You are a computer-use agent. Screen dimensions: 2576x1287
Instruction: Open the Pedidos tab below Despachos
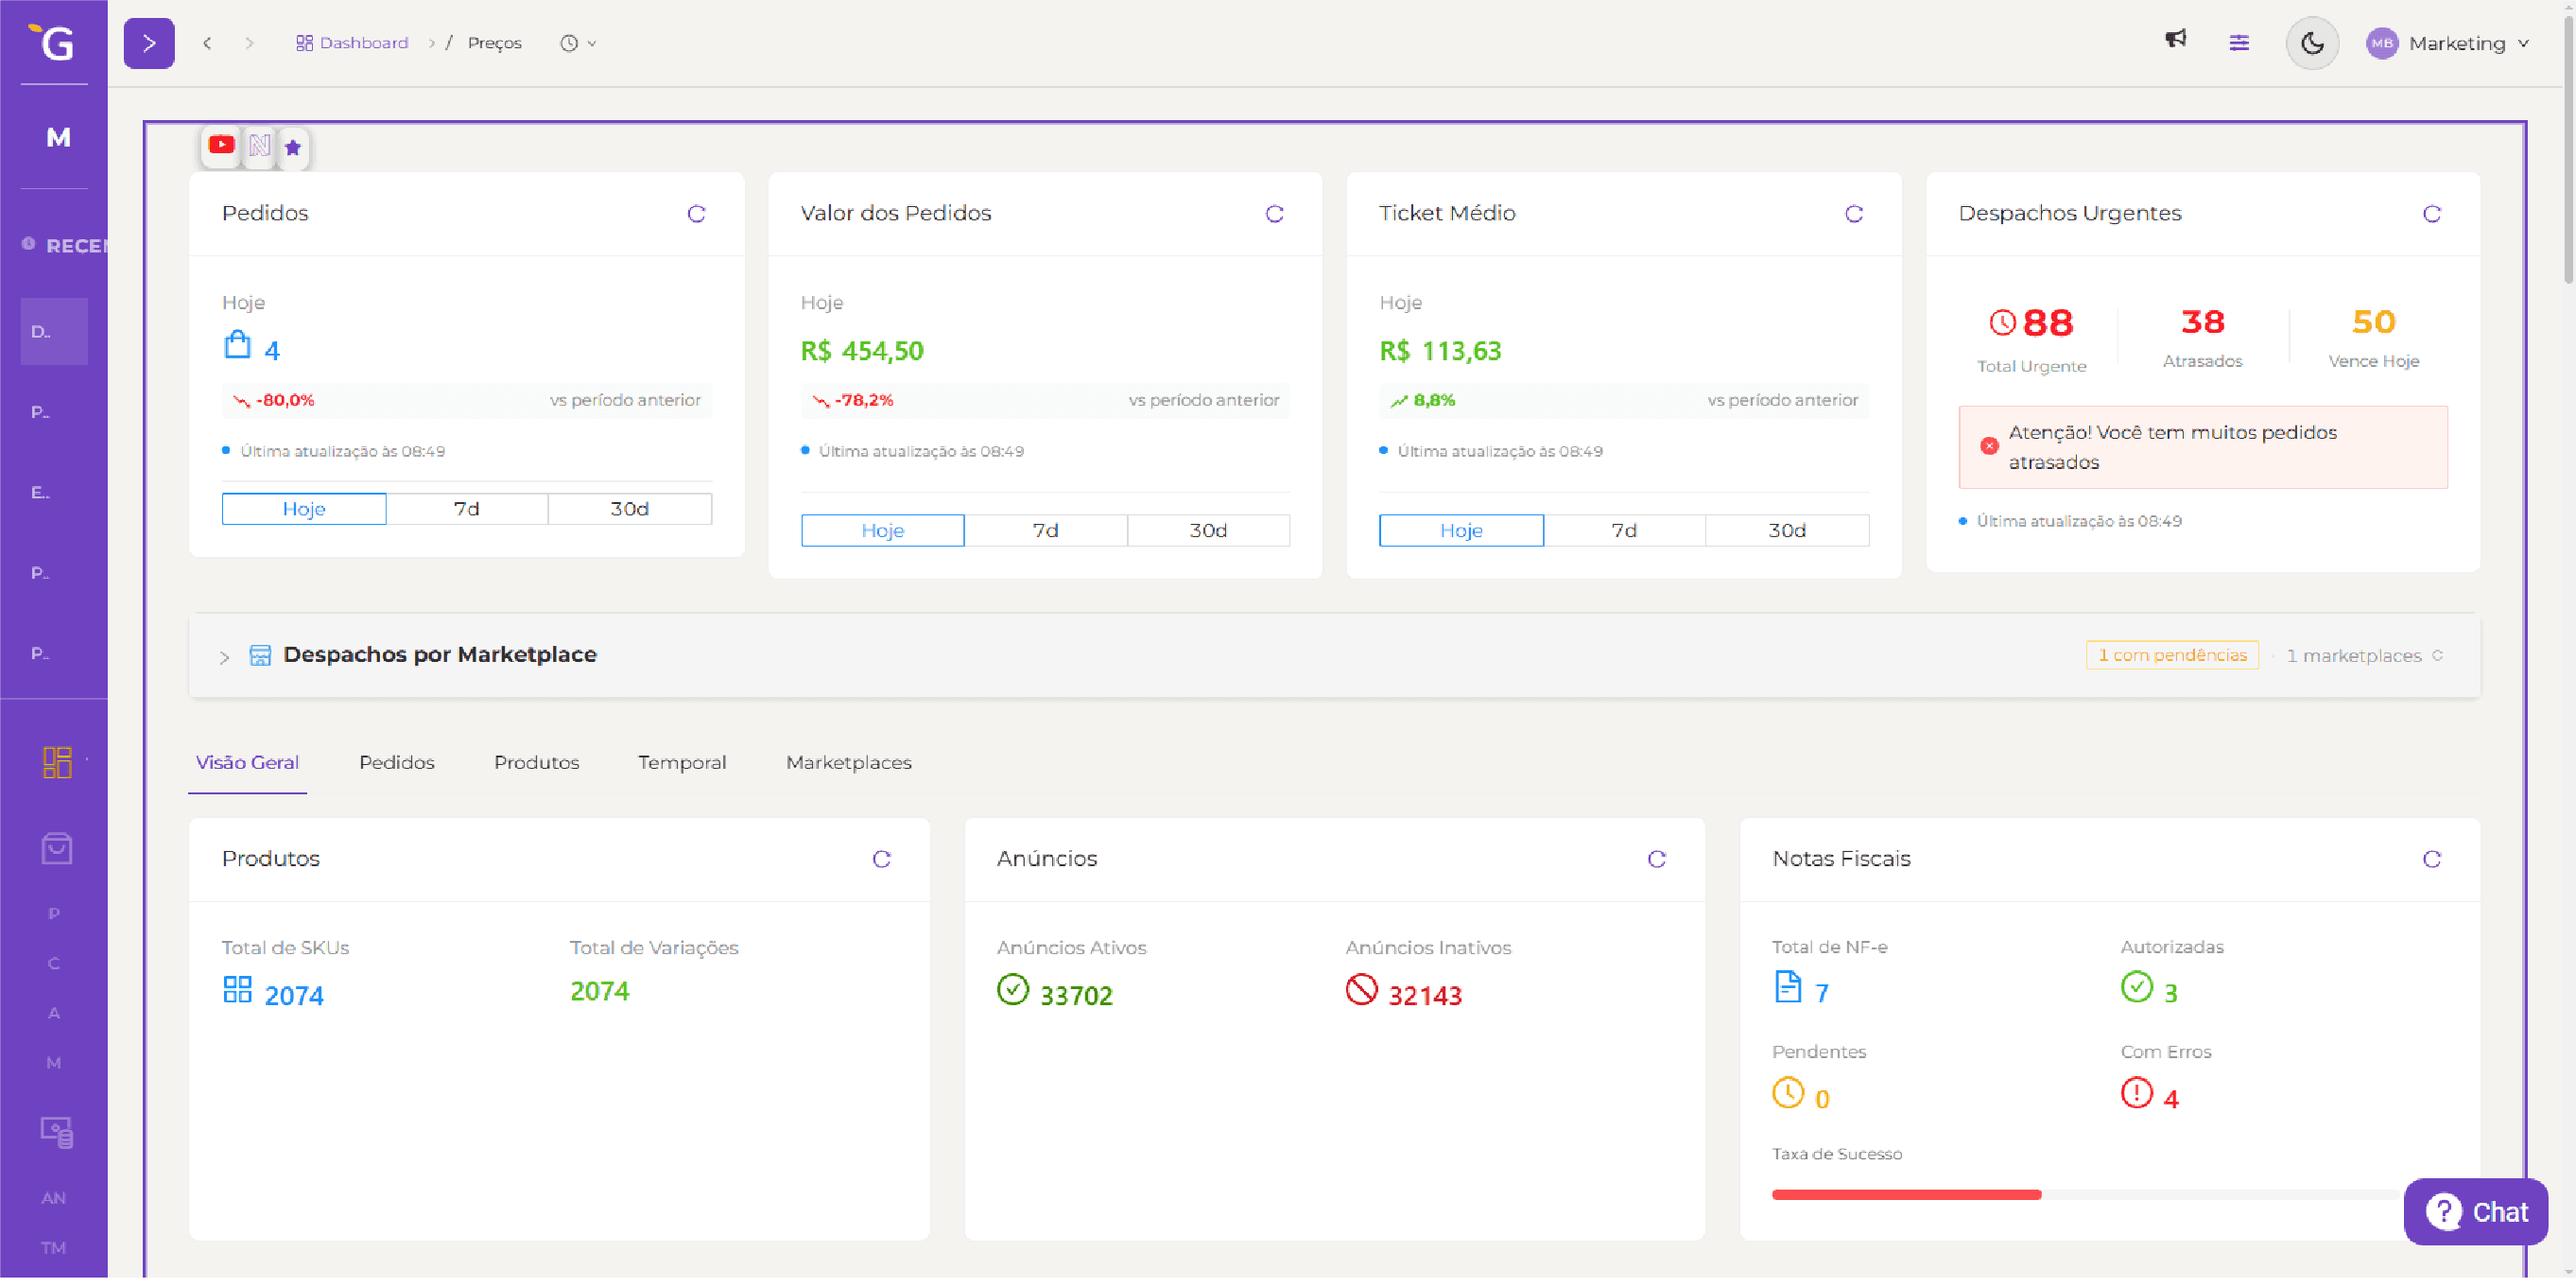point(396,762)
